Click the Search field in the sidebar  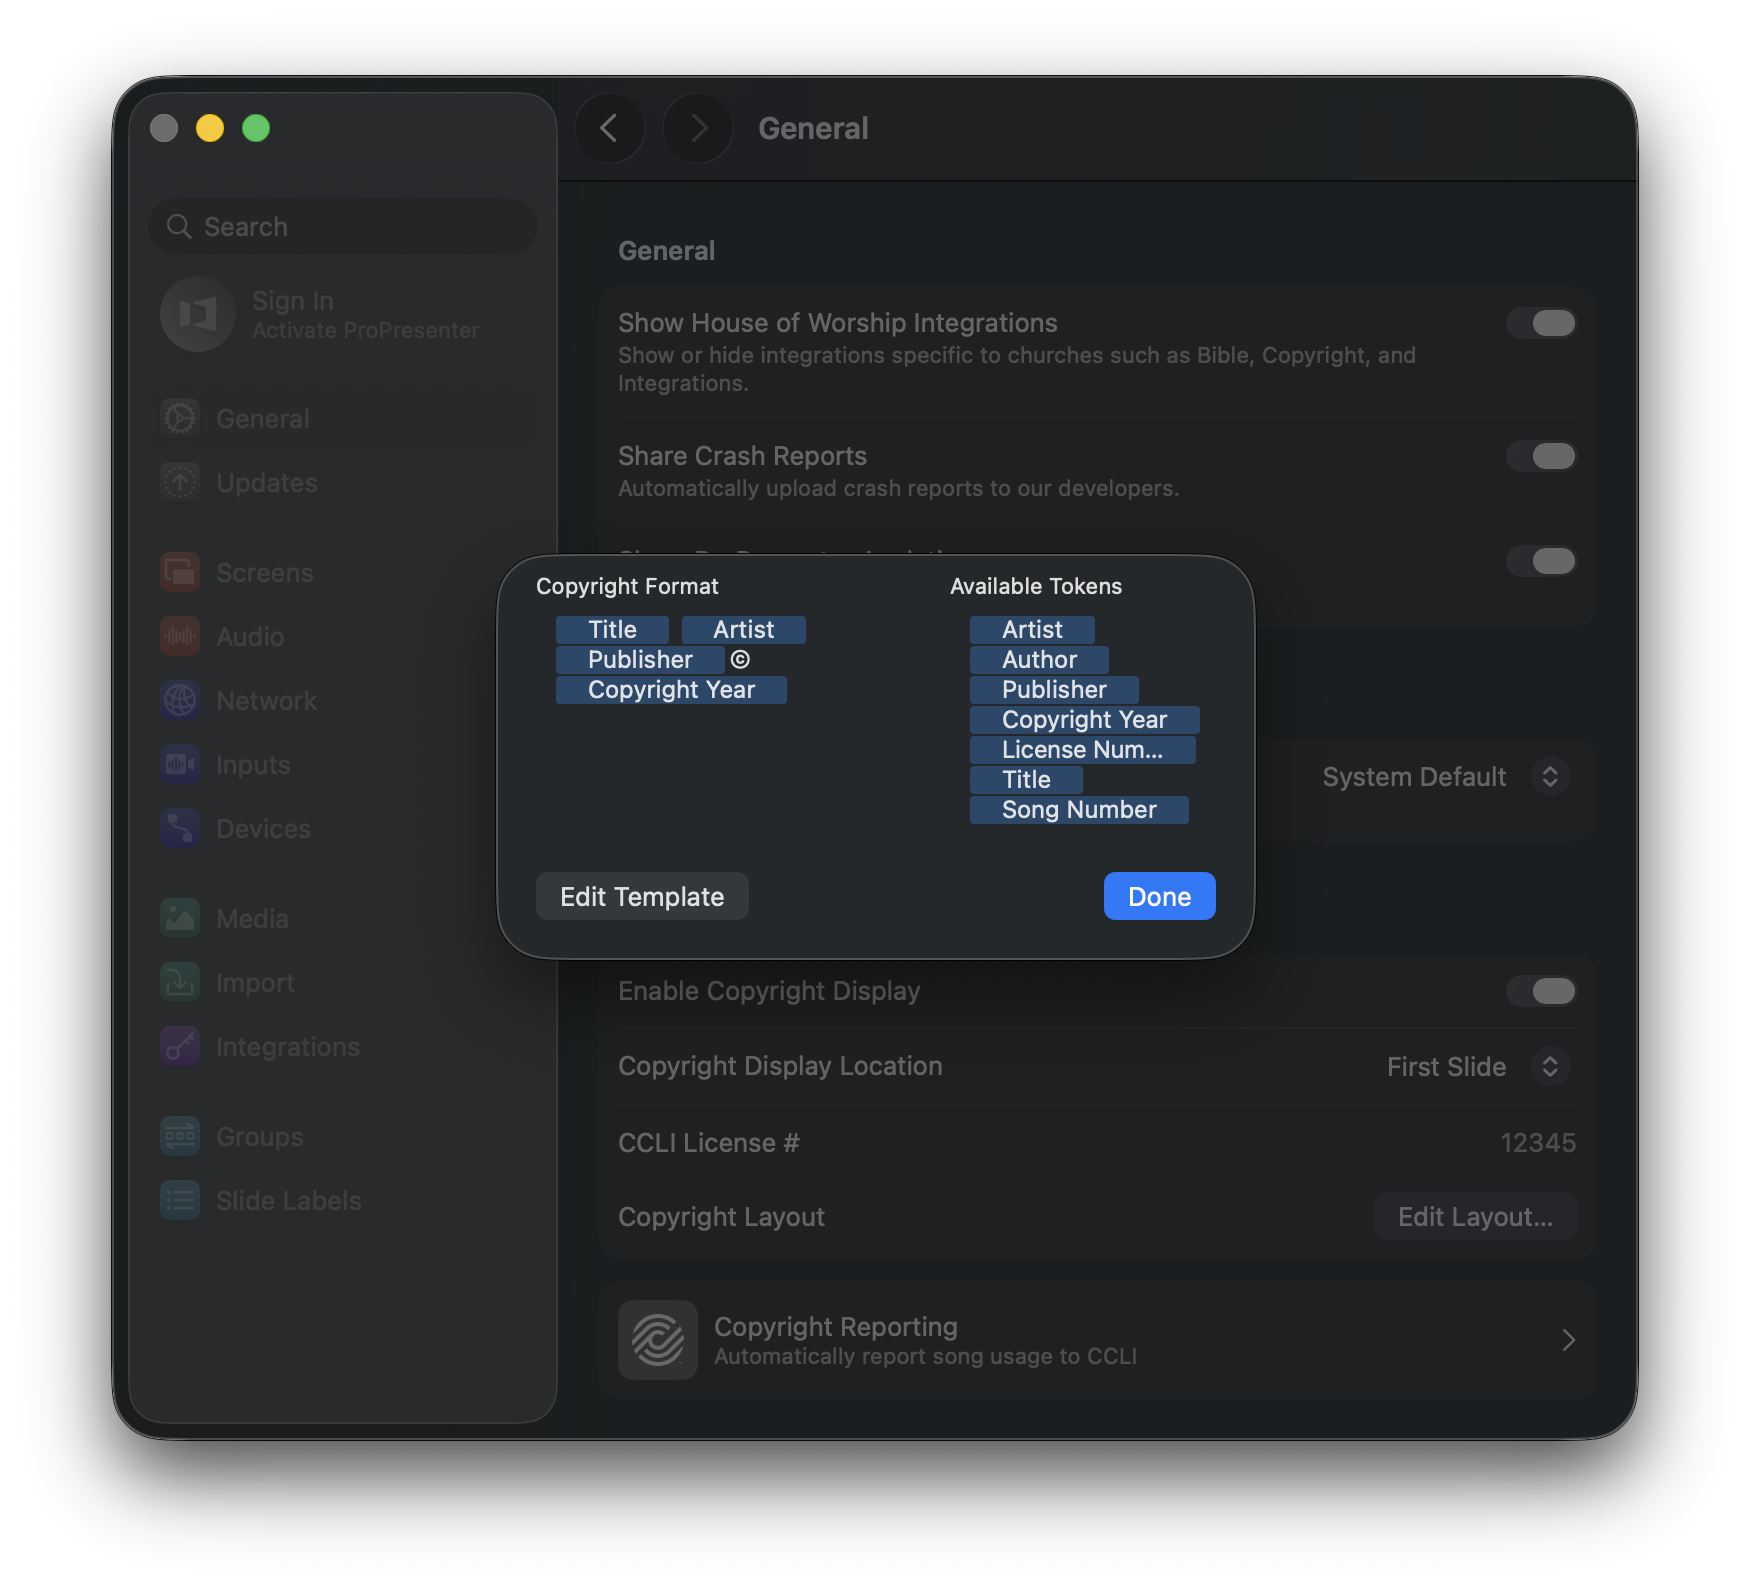point(343,227)
